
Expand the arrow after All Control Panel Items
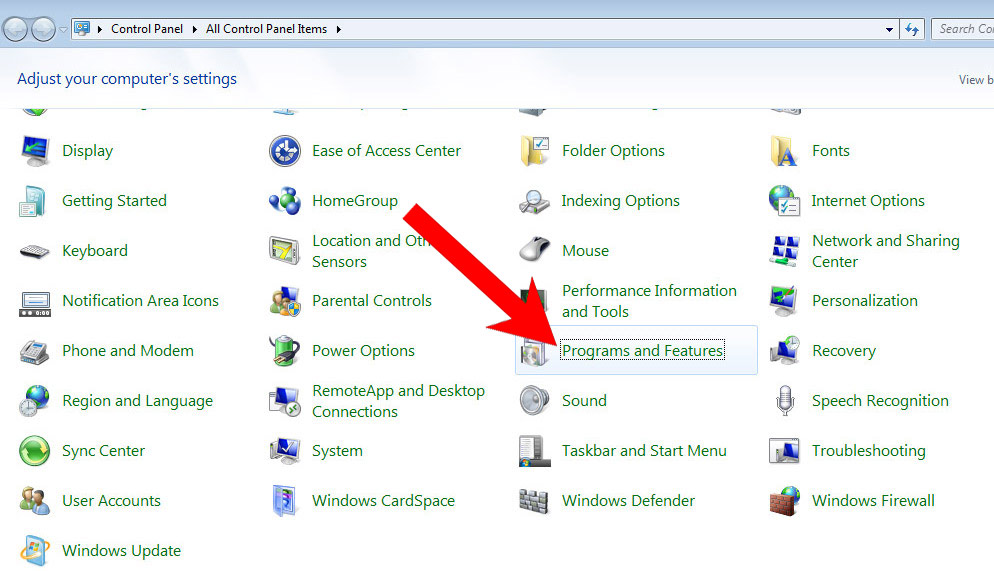(339, 29)
